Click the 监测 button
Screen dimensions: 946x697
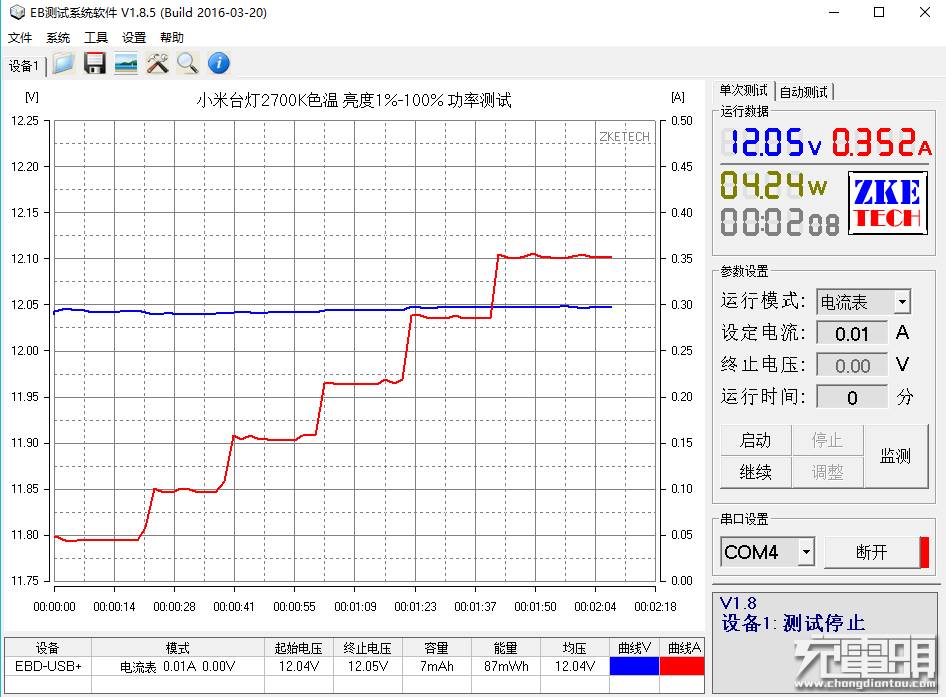(x=895, y=456)
